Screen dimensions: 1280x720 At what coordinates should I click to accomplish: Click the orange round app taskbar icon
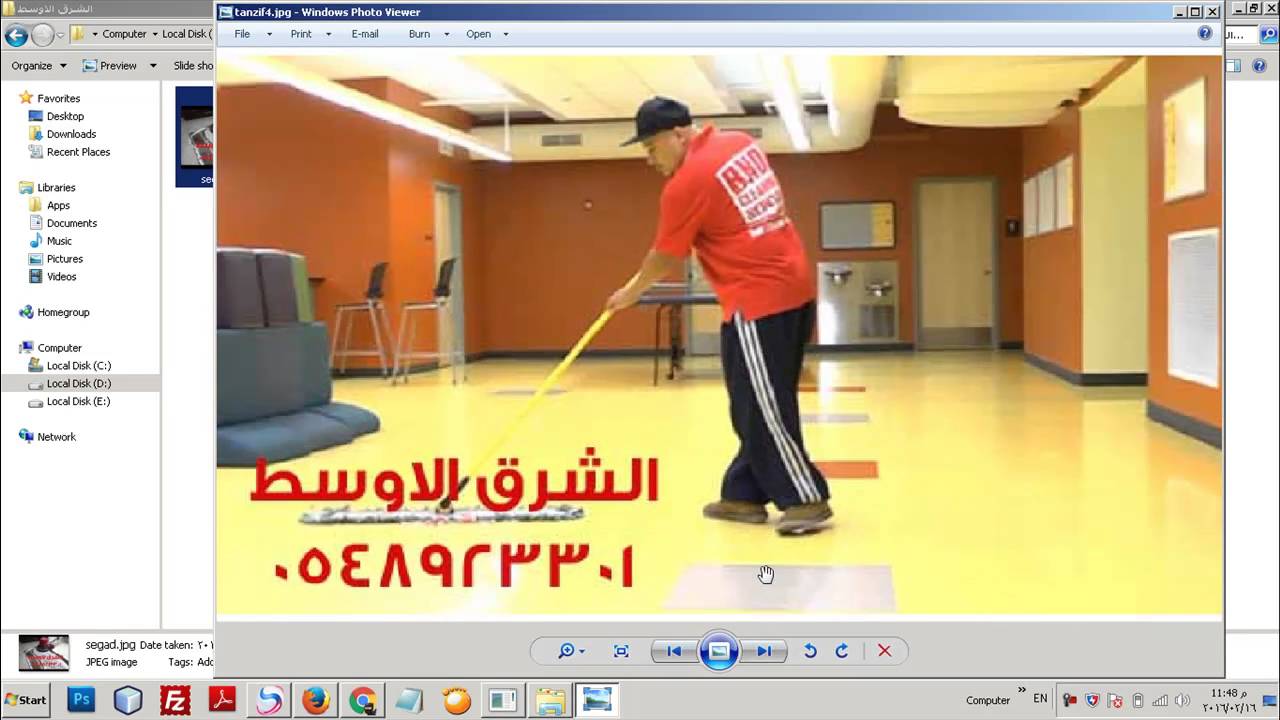(457, 700)
